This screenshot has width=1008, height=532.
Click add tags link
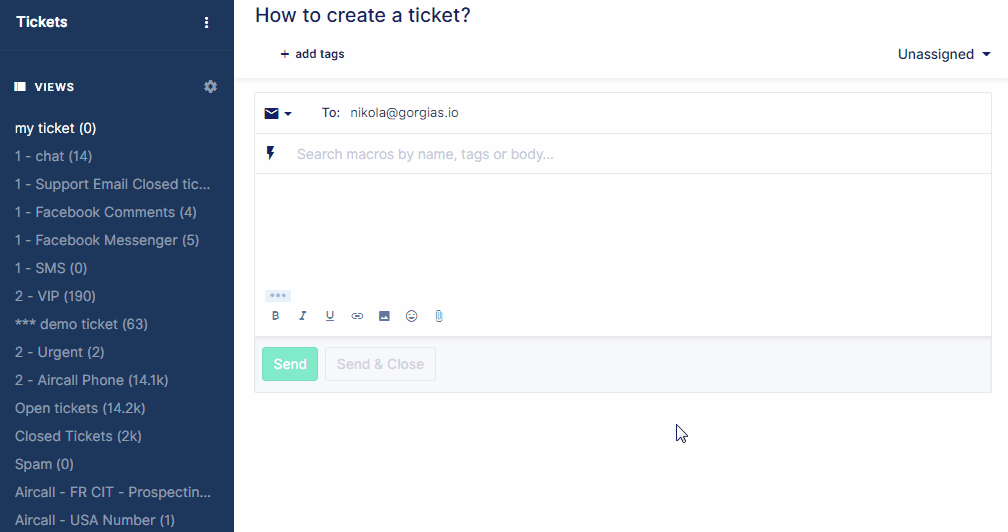(x=313, y=54)
